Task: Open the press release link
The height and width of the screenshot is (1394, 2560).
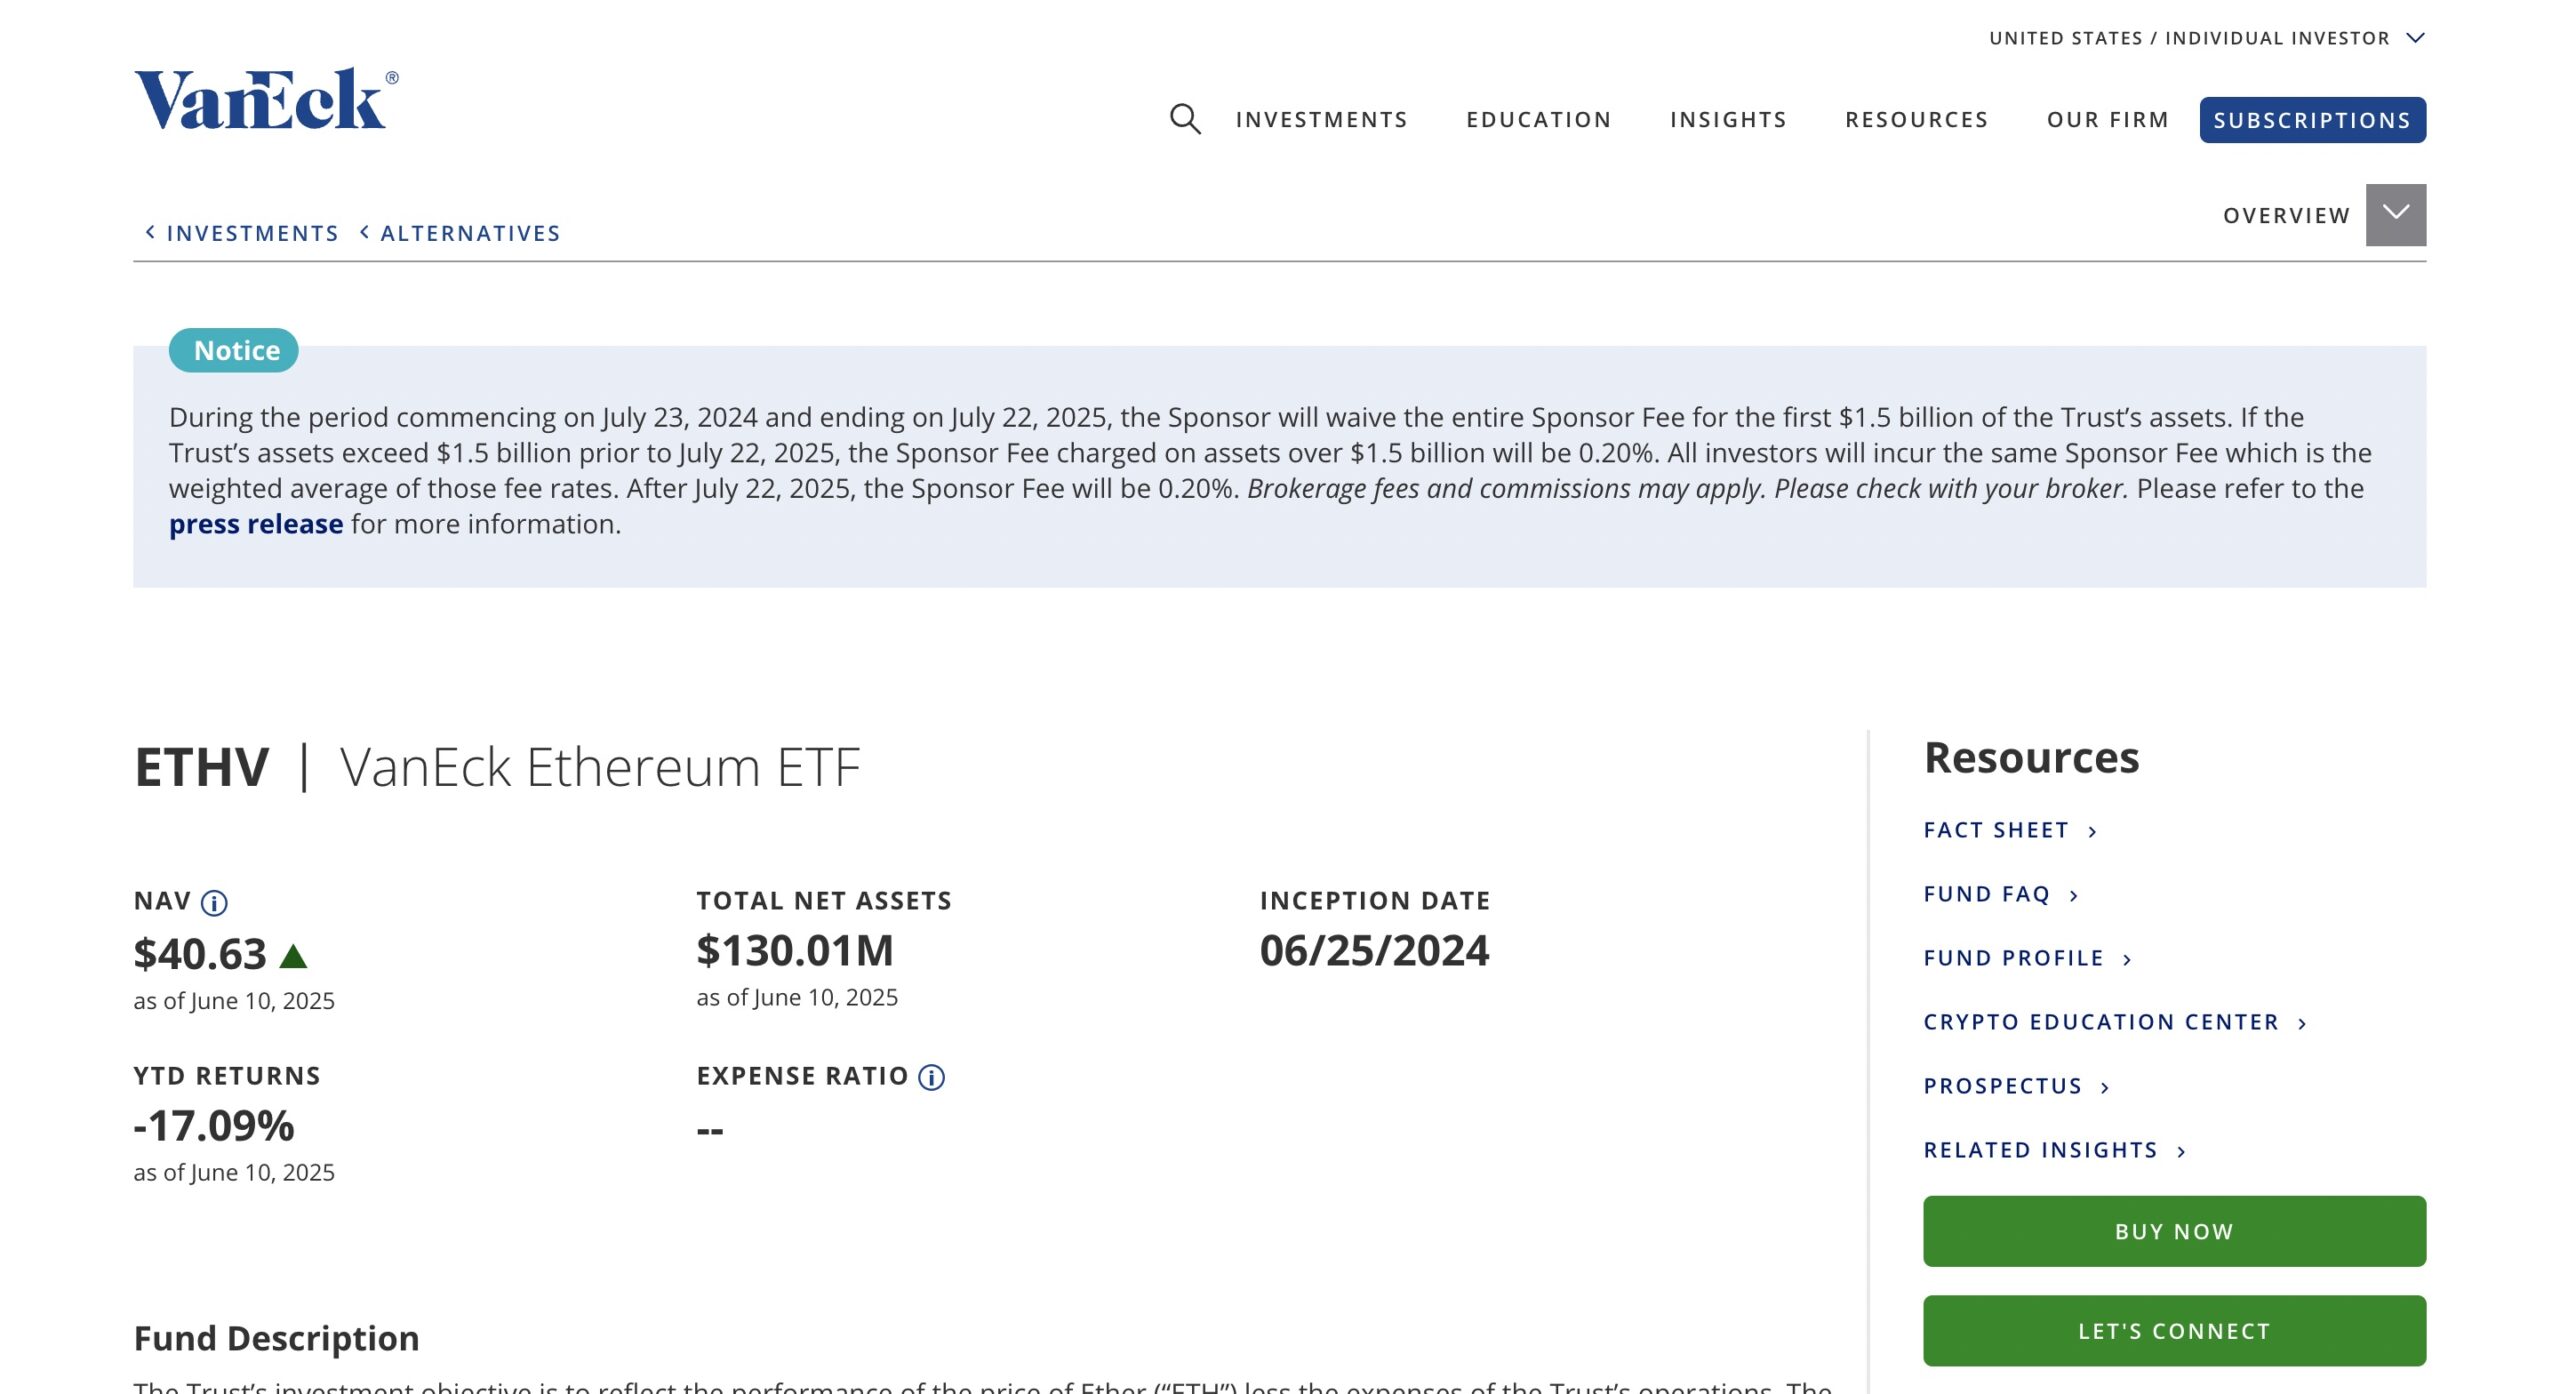Action: [256, 524]
